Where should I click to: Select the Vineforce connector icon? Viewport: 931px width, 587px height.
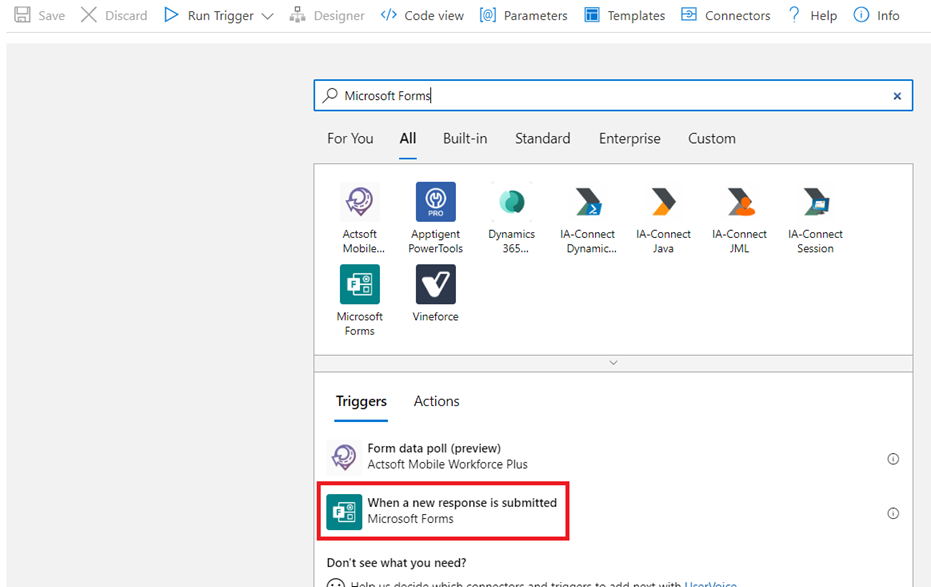click(x=435, y=285)
